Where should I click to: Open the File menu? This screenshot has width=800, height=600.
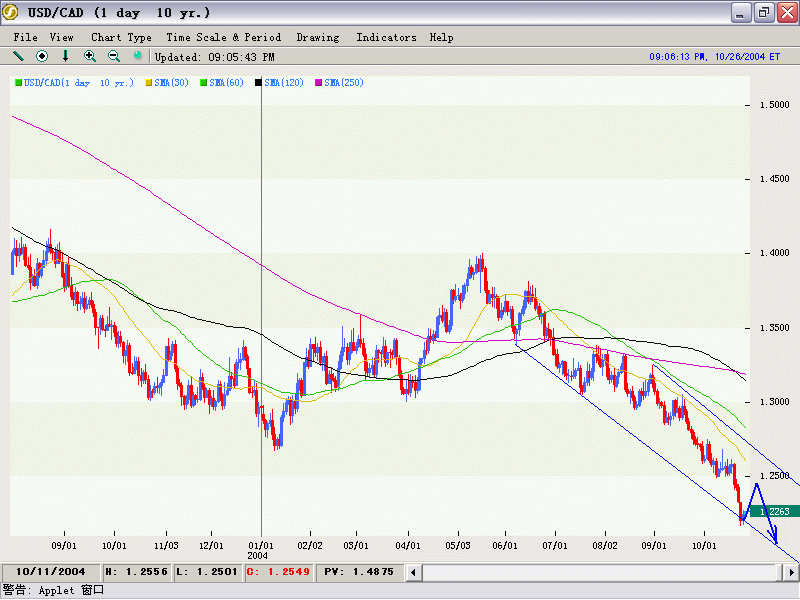tap(26, 37)
